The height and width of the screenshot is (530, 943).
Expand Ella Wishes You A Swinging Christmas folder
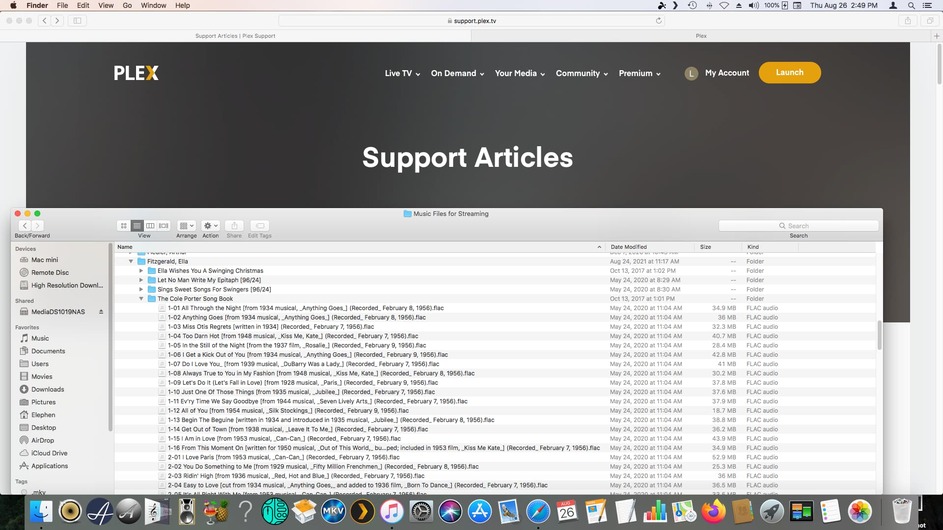[x=141, y=271]
